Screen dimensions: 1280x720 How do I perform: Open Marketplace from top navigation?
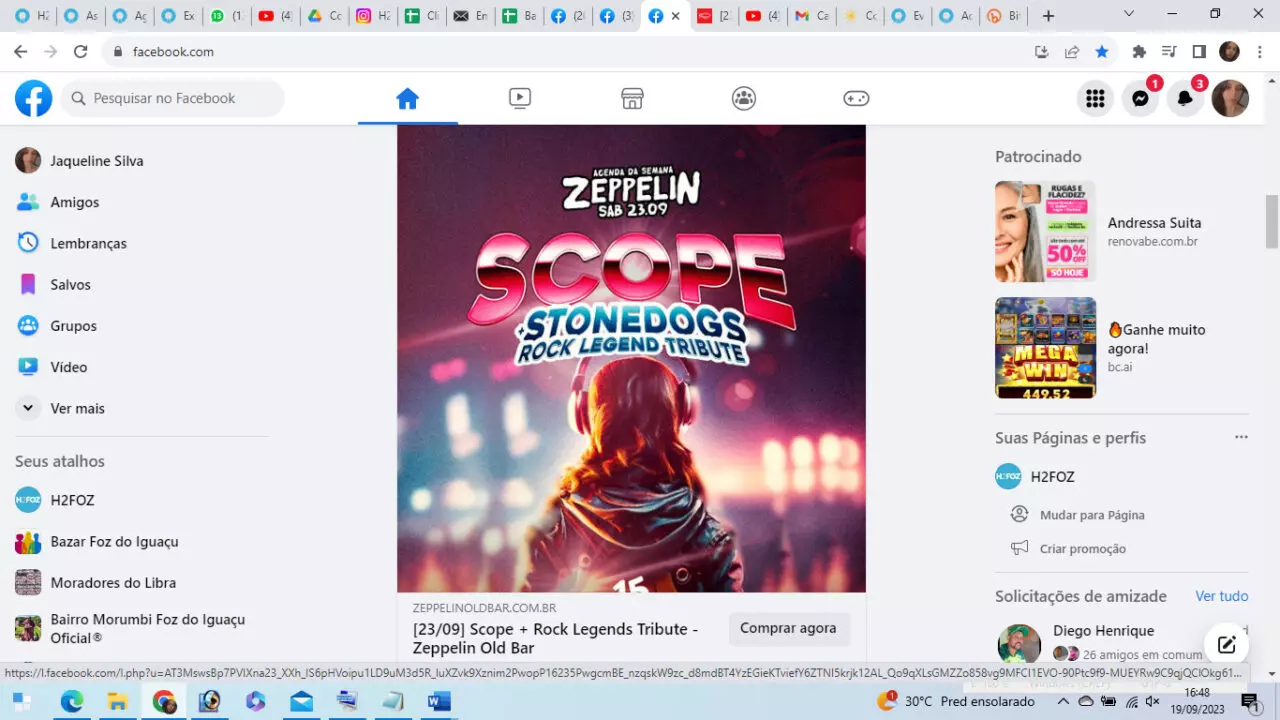click(632, 98)
